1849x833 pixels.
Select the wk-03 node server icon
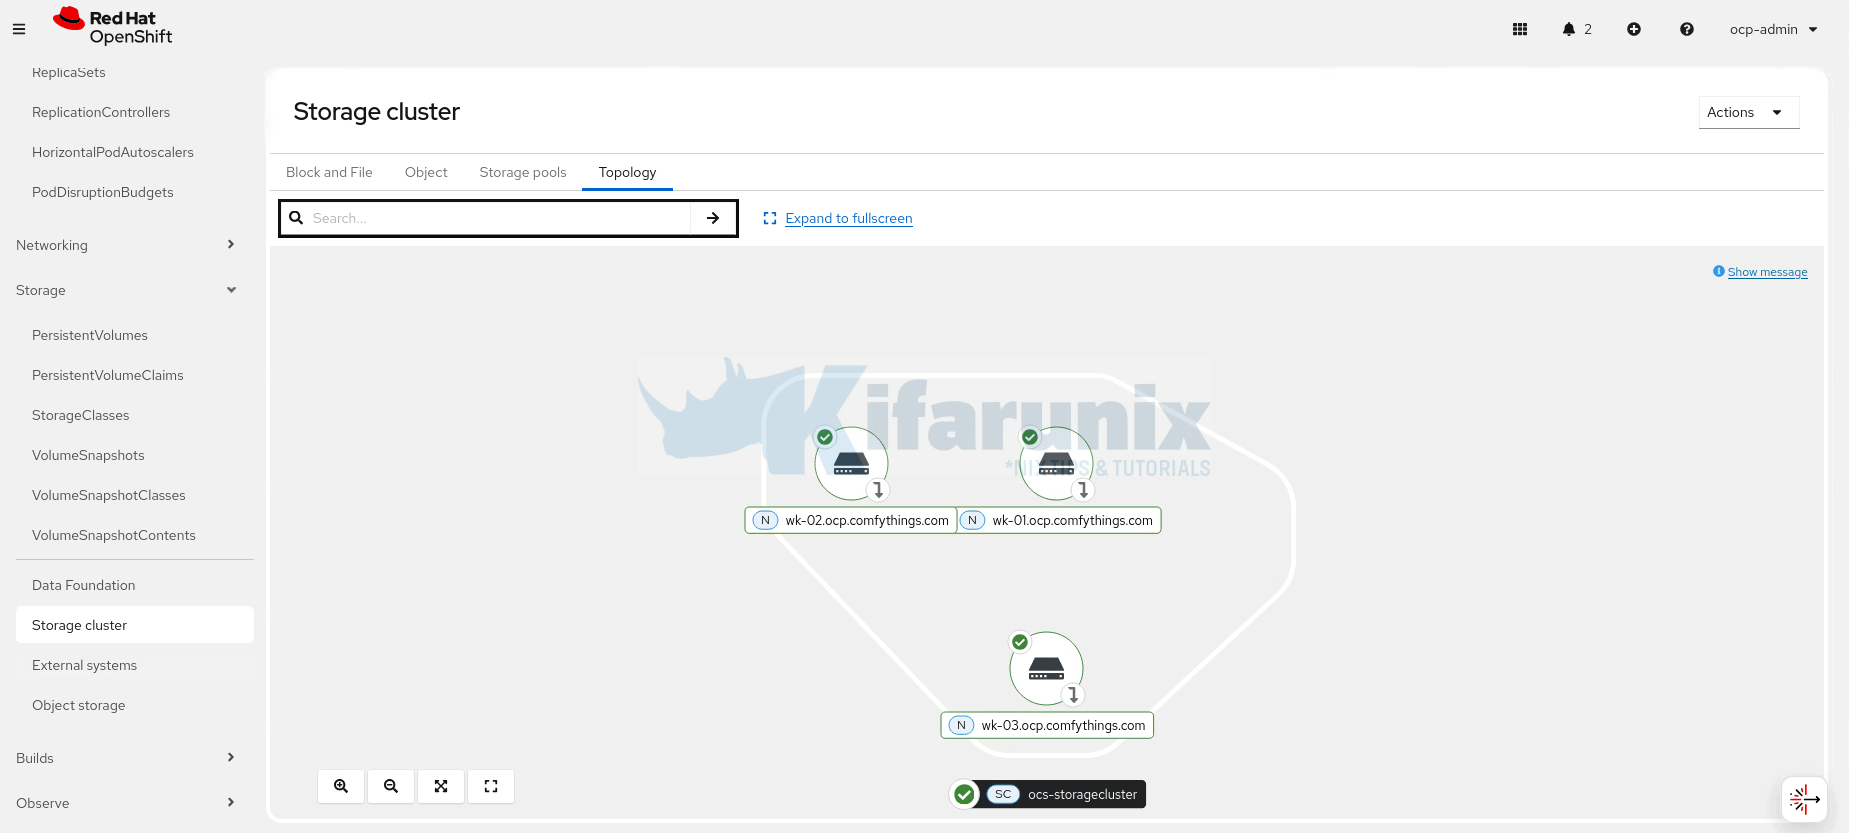(x=1046, y=668)
